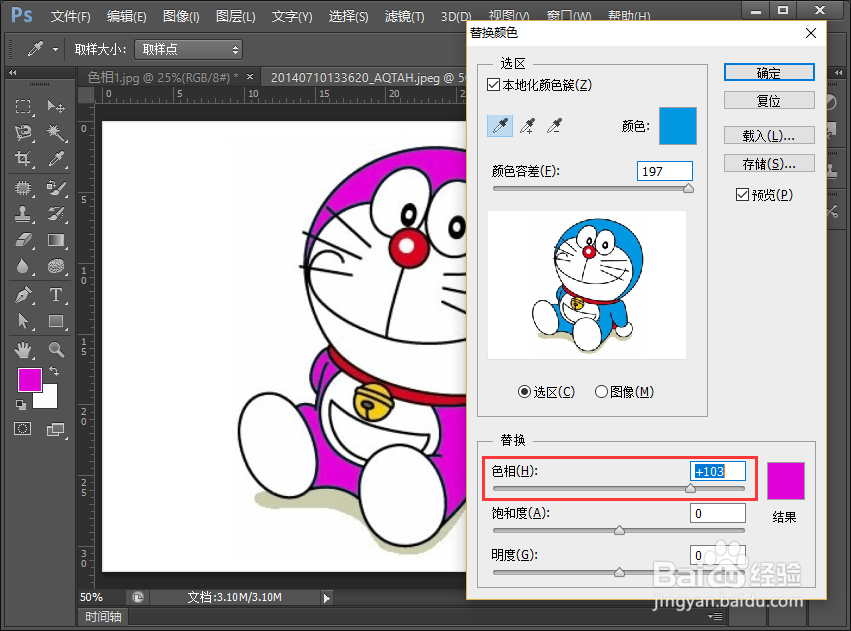Viewport: 851px width, 631px height.
Task: Open the eyedropper tool preset picker arrow
Action: 55,49
